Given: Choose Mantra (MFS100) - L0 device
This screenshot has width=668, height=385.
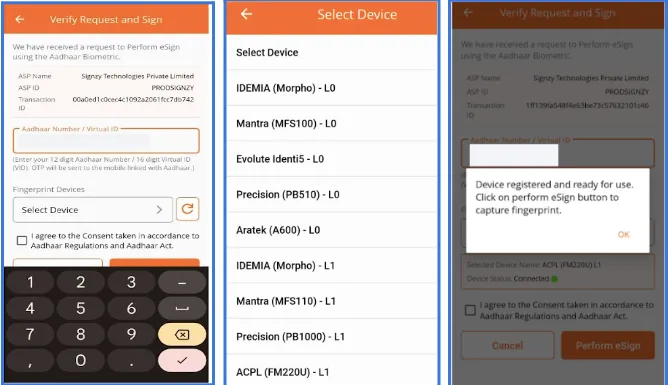Looking at the screenshot, I should pyautogui.click(x=331, y=124).
